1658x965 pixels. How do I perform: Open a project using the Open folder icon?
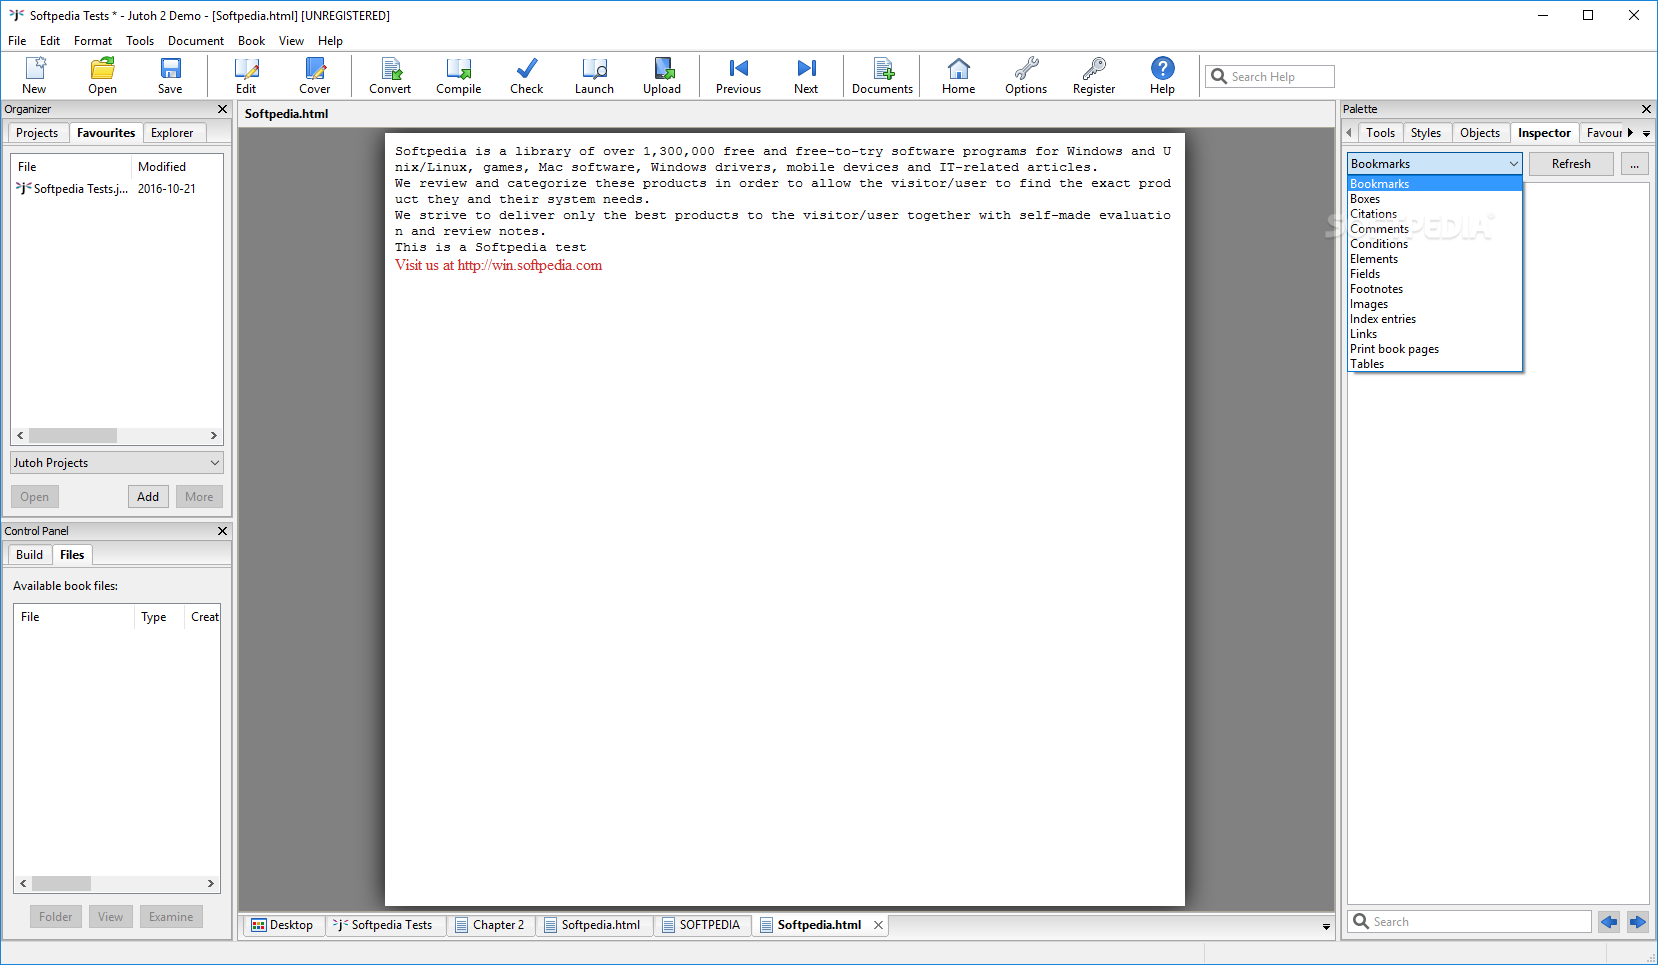point(102,76)
